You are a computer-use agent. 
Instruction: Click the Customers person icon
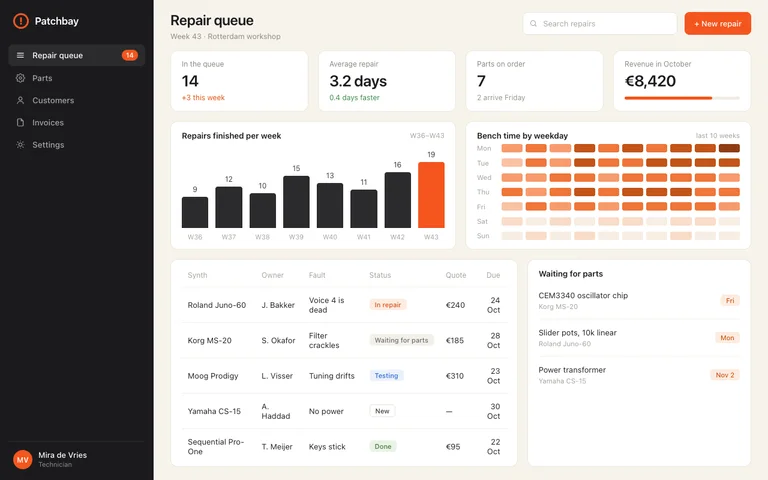click(20, 100)
